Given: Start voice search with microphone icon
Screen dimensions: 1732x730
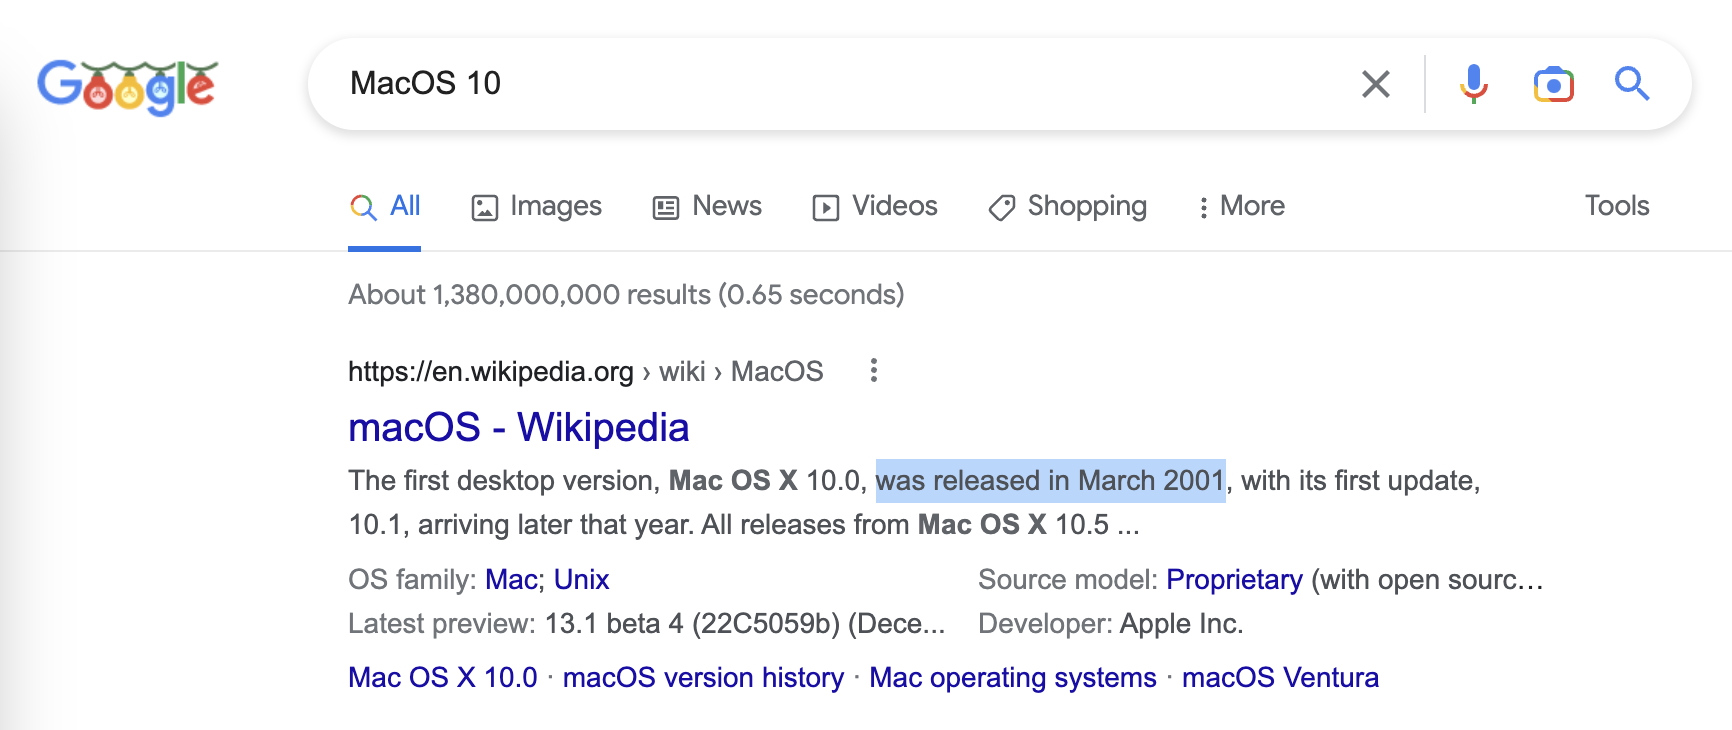Looking at the screenshot, I should (1473, 84).
